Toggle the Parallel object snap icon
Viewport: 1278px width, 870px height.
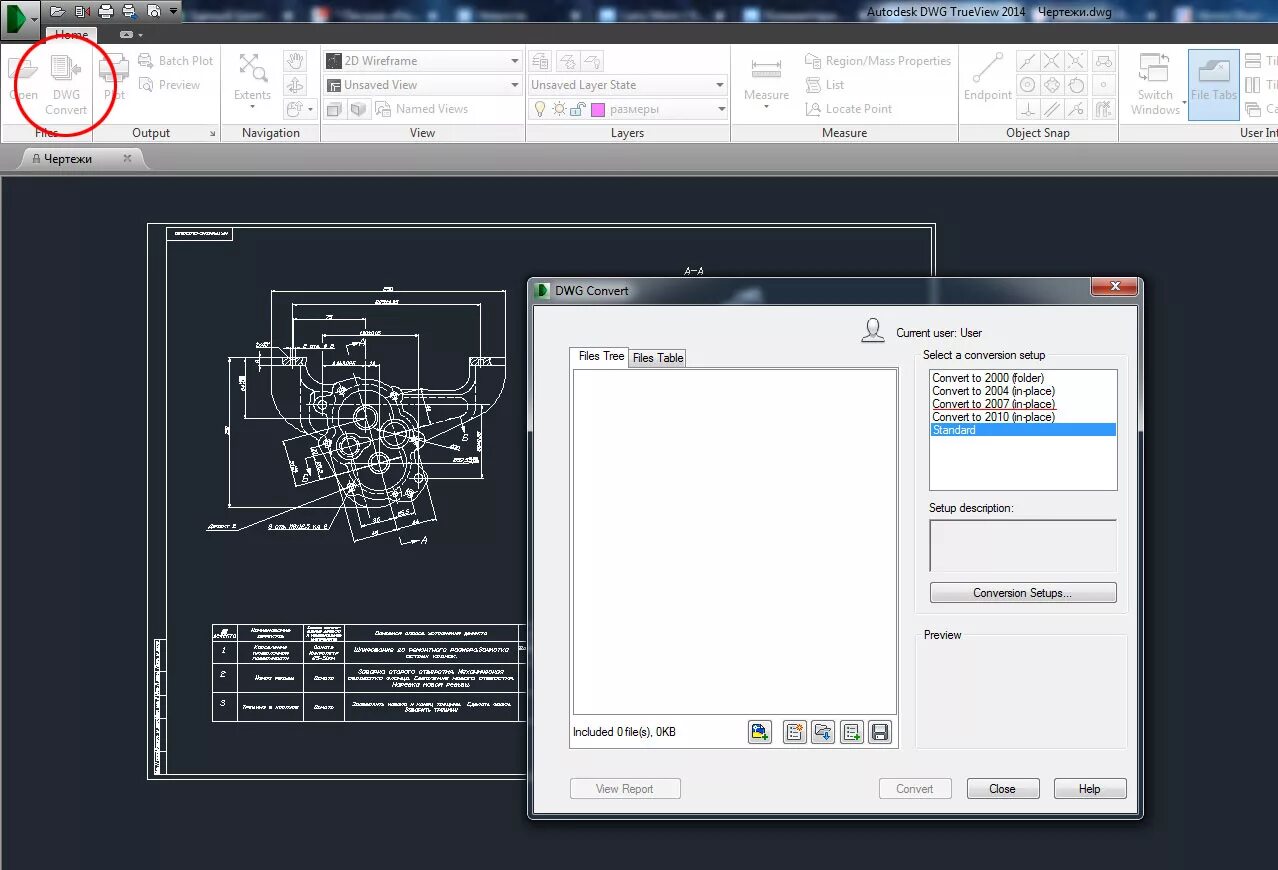(x=1051, y=109)
